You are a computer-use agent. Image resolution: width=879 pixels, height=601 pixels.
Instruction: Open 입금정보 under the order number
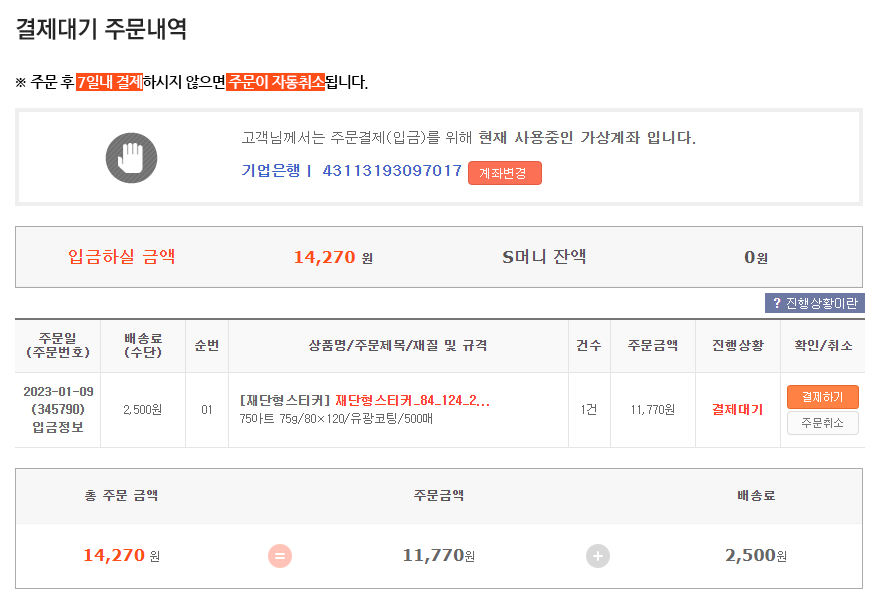(58, 428)
